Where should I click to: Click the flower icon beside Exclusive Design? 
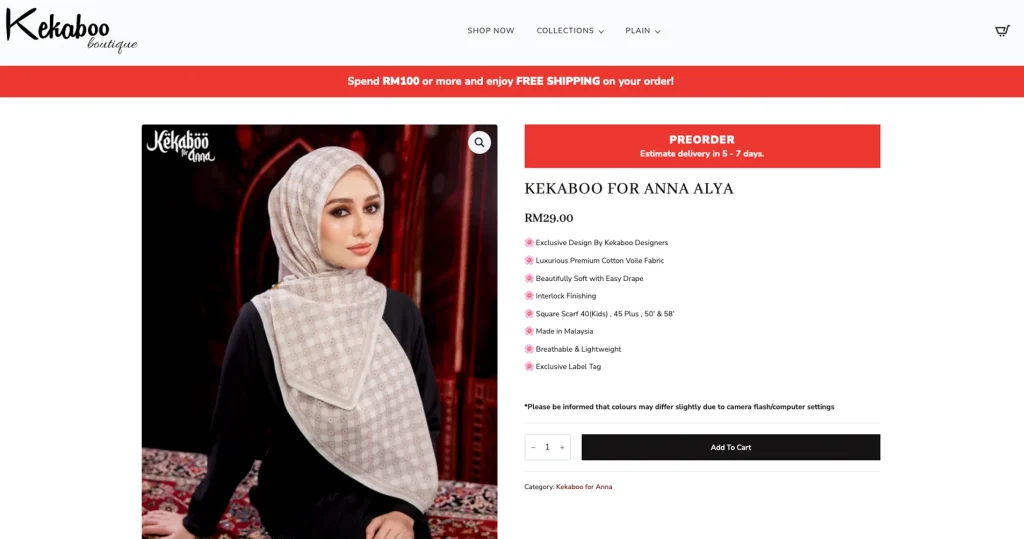529,242
